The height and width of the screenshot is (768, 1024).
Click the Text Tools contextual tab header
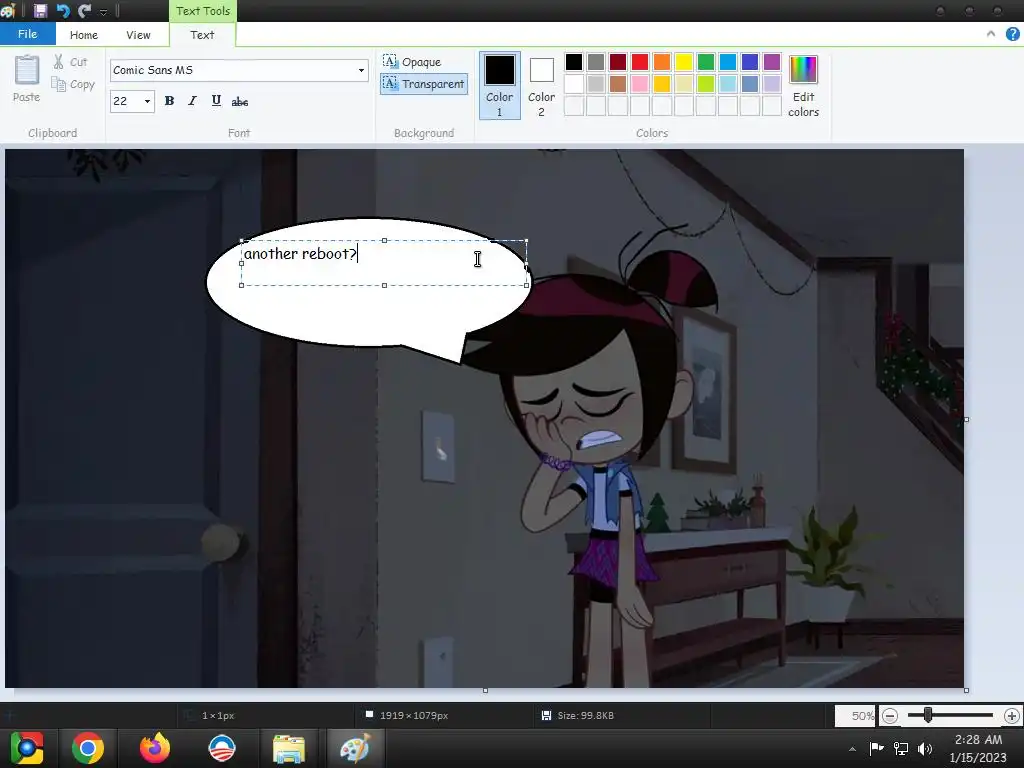coord(202,10)
